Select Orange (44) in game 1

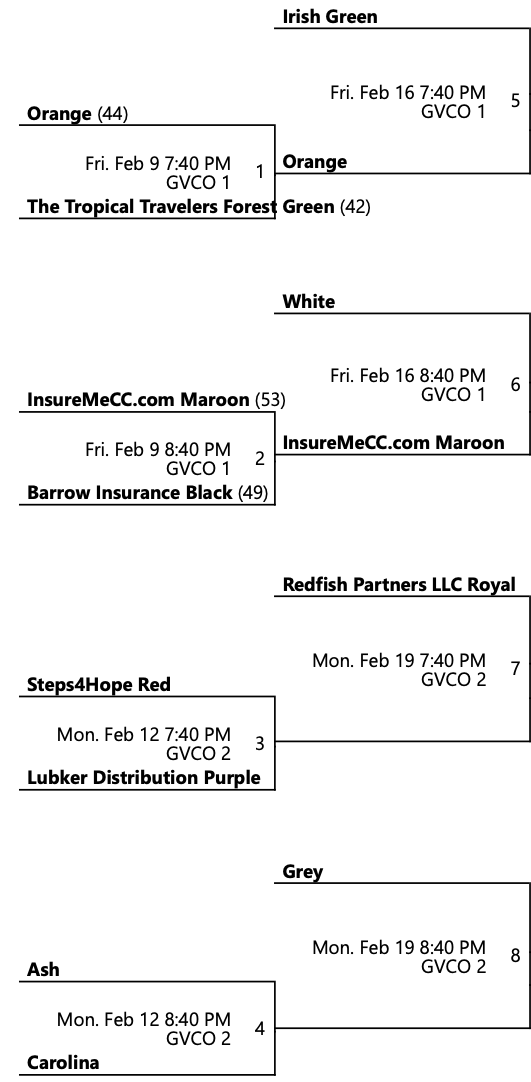(x=77, y=114)
